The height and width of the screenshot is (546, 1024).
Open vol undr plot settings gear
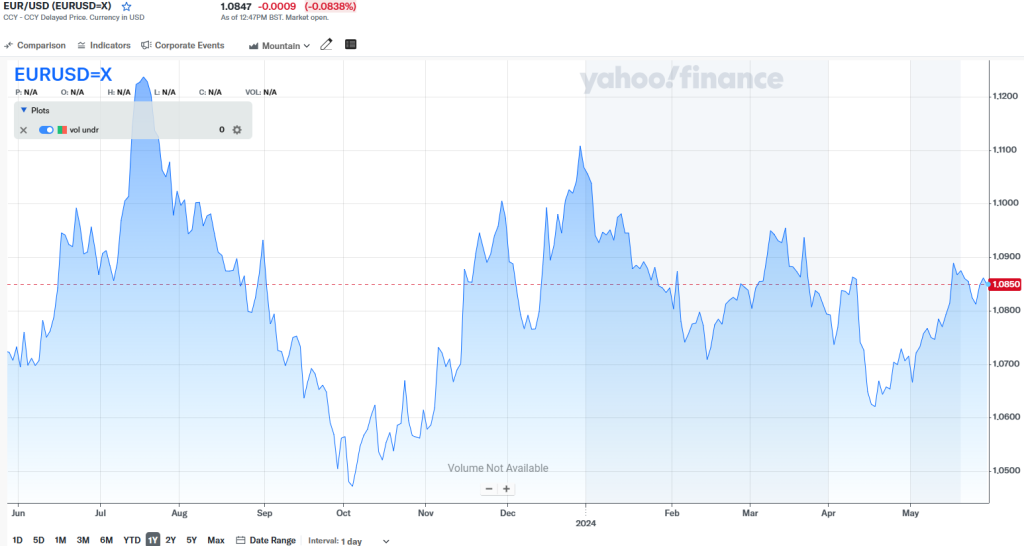(x=237, y=130)
